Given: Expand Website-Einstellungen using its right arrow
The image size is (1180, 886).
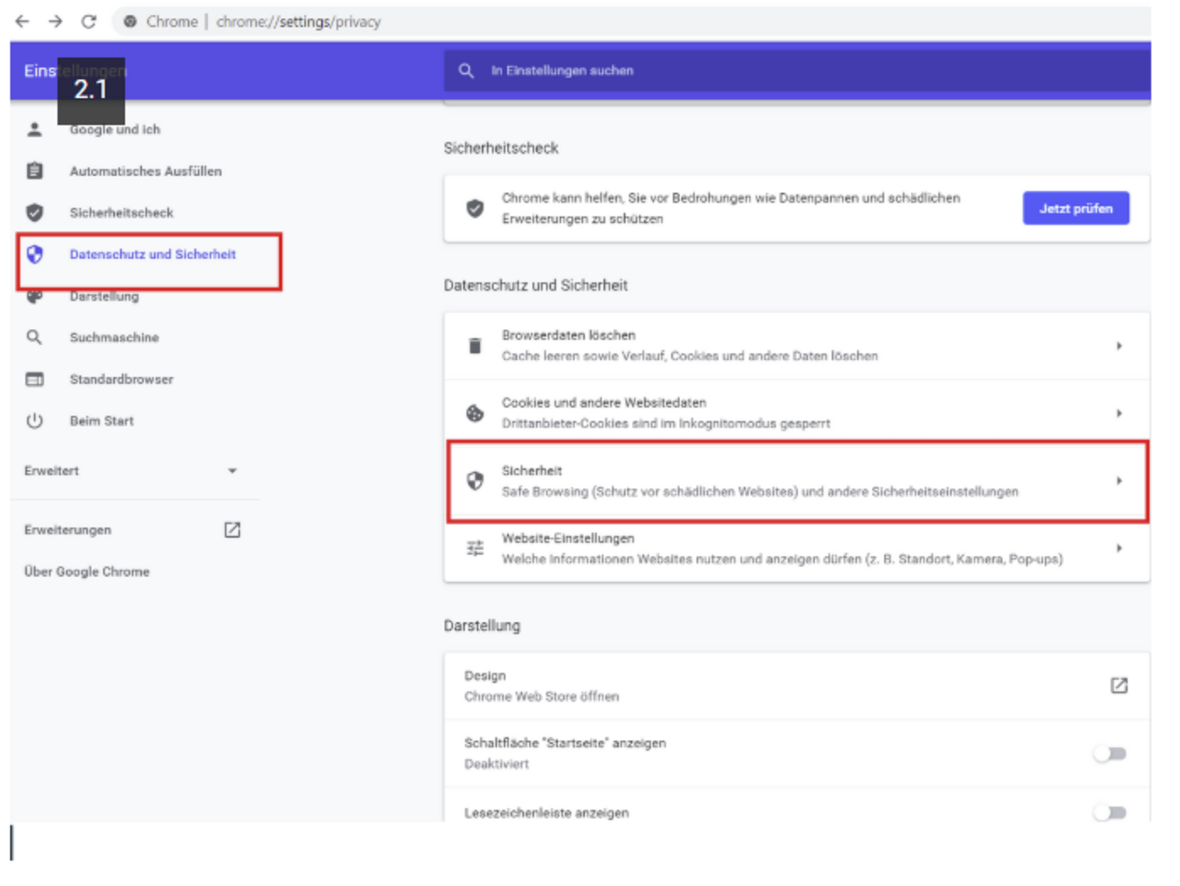Looking at the screenshot, I should coord(1119,549).
